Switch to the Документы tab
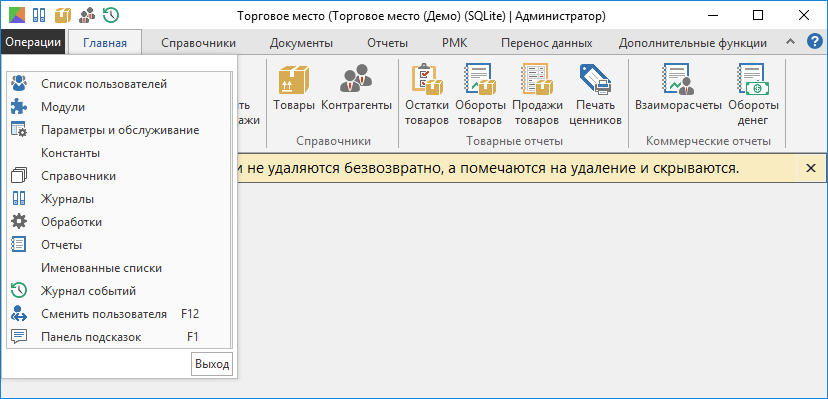This screenshot has height=399, width=828. click(301, 43)
